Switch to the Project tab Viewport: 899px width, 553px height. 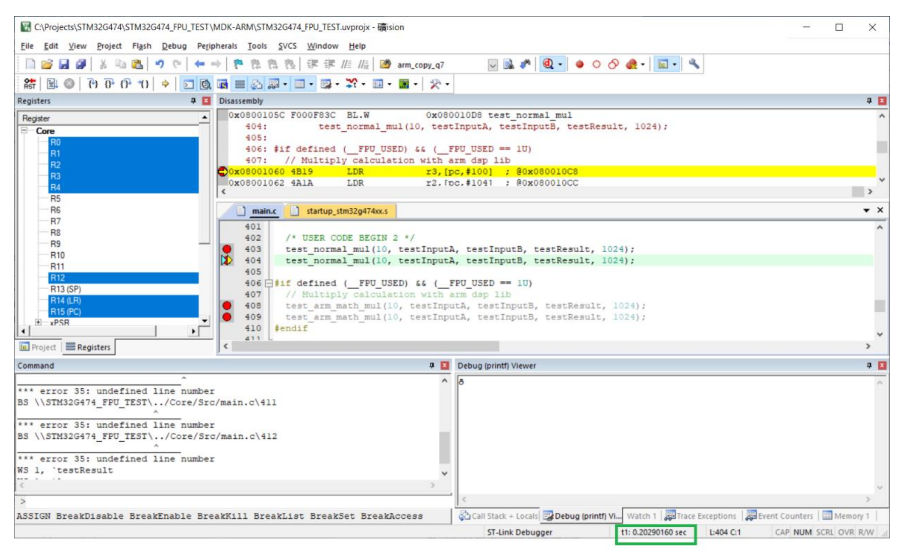coord(38,347)
